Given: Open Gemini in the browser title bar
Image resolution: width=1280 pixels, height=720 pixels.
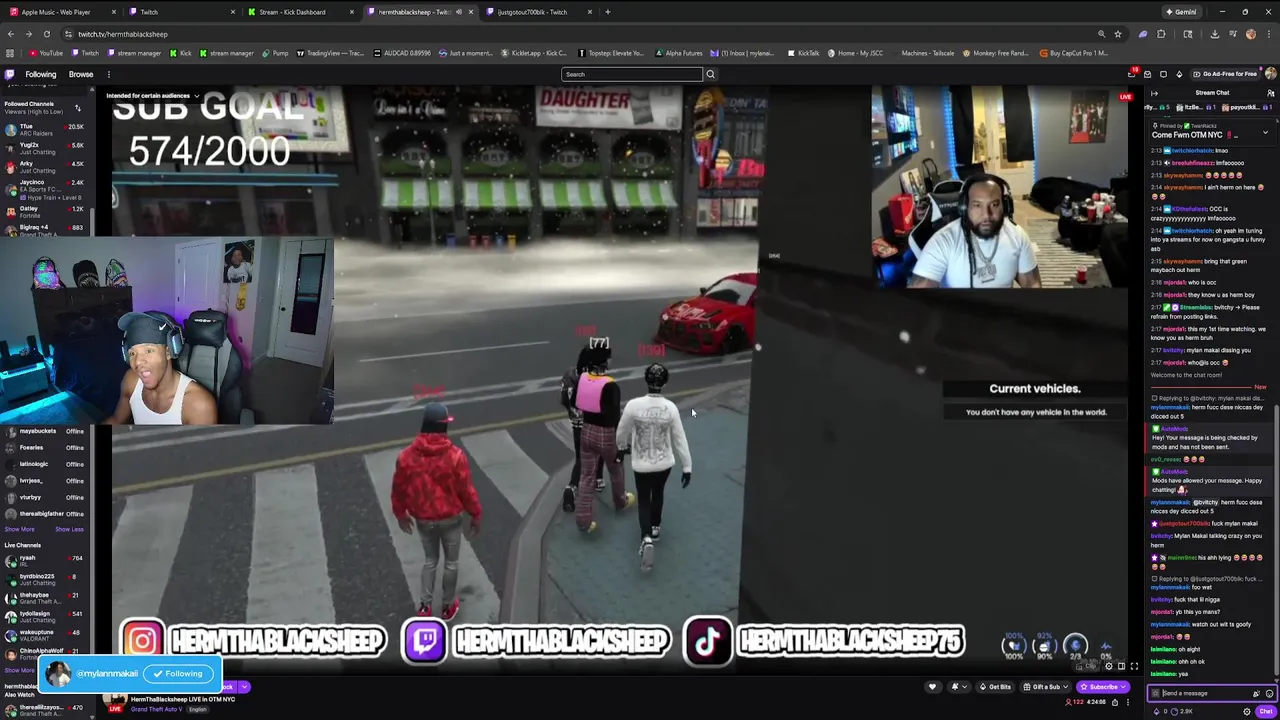Looking at the screenshot, I should click(x=1181, y=12).
